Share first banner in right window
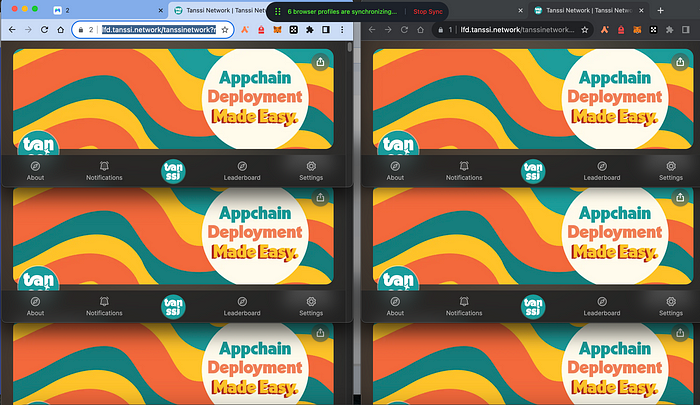 tap(680, 62)
